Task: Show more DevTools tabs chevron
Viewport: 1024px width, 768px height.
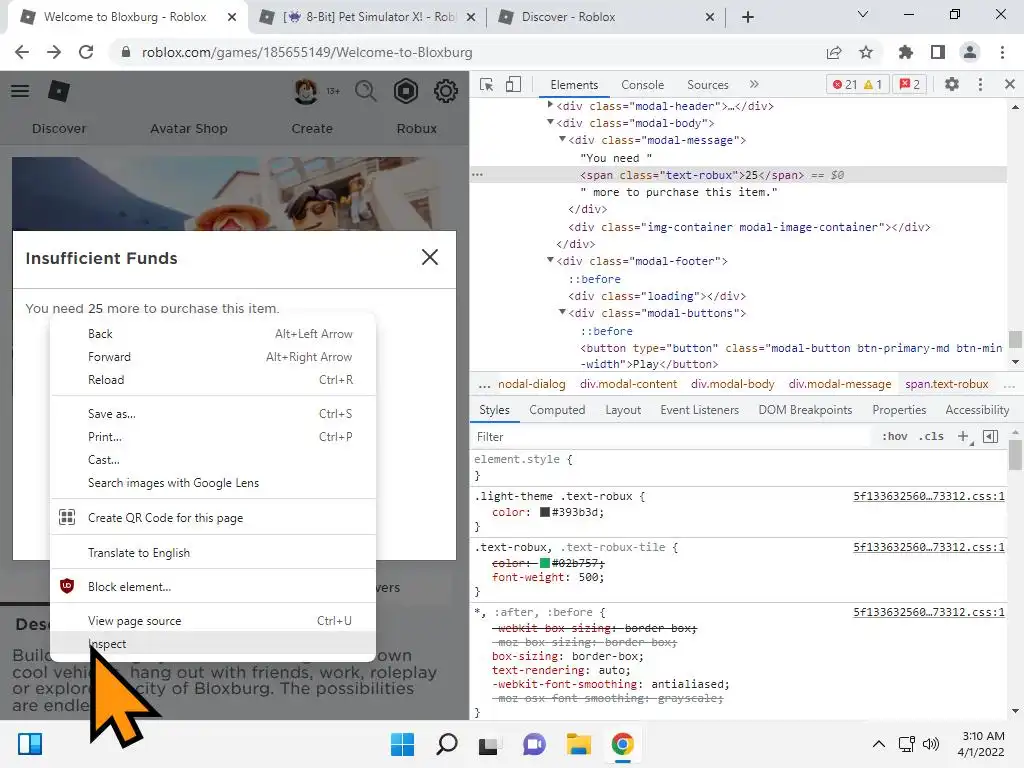Action: [754, 84]
